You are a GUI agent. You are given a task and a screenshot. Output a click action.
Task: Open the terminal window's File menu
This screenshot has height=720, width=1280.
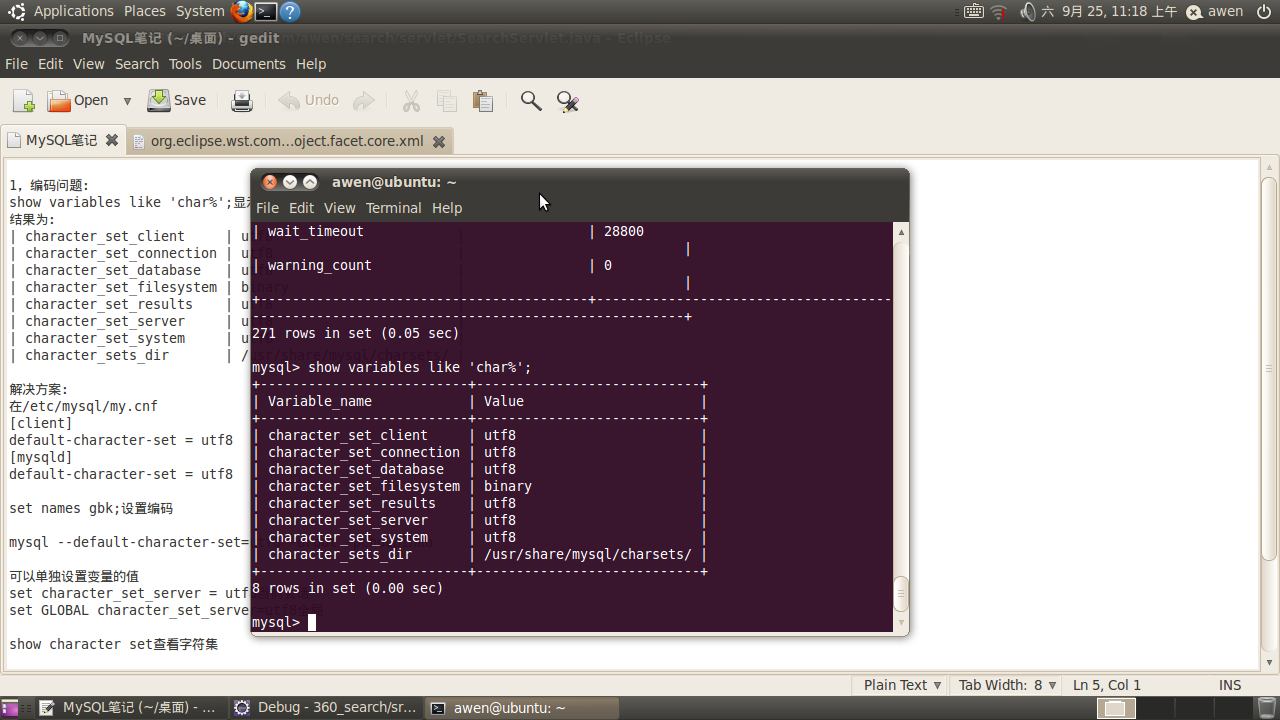[x=267, y=208]
